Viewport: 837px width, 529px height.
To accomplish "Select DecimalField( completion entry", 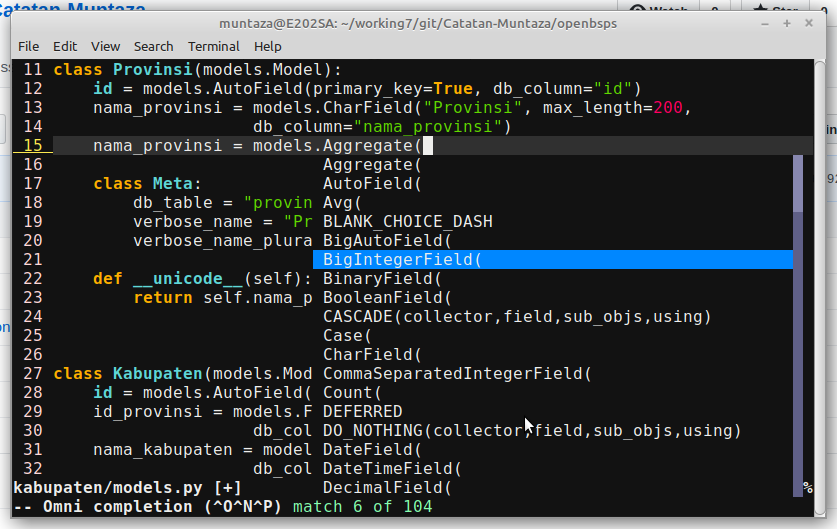I will pyautogui.click(x=552, y=488).
